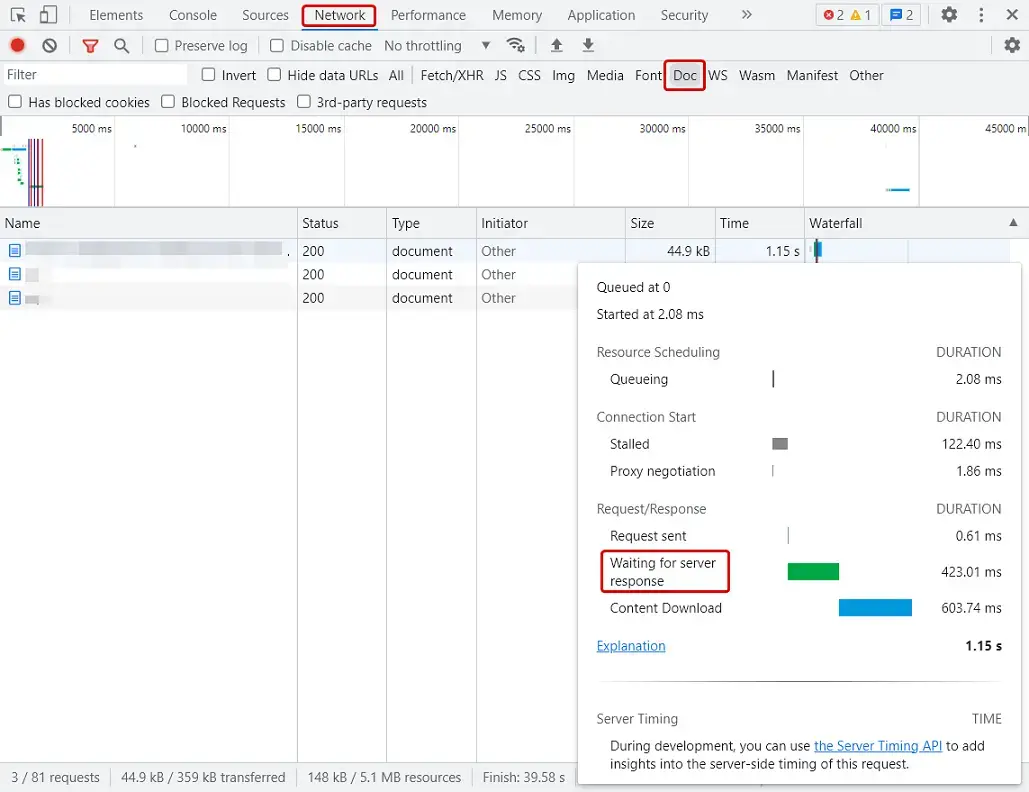Export HAR file download arrow
1029x792 pixels.
coord(588,45)
